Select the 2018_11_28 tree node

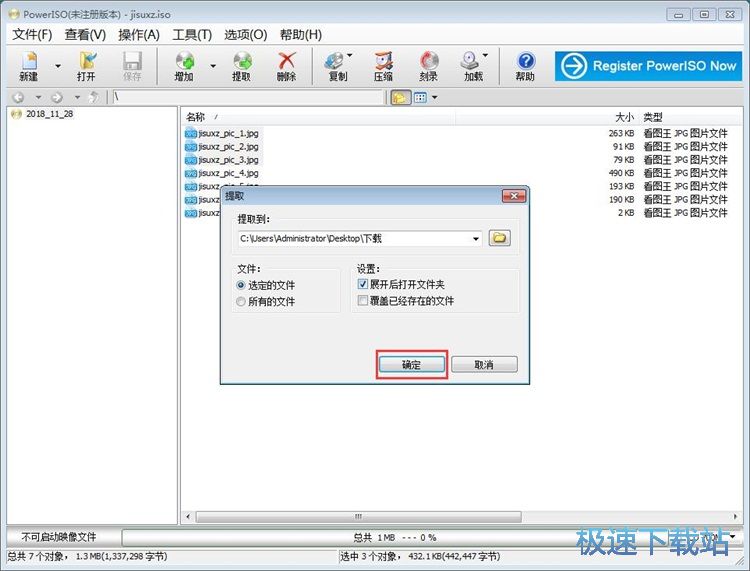click(x=49, y=114)
